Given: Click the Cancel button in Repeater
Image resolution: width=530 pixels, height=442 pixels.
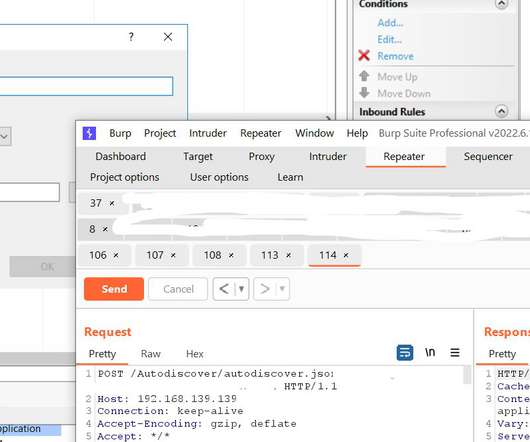Looking at the screenshot, I should pos(178,289).
